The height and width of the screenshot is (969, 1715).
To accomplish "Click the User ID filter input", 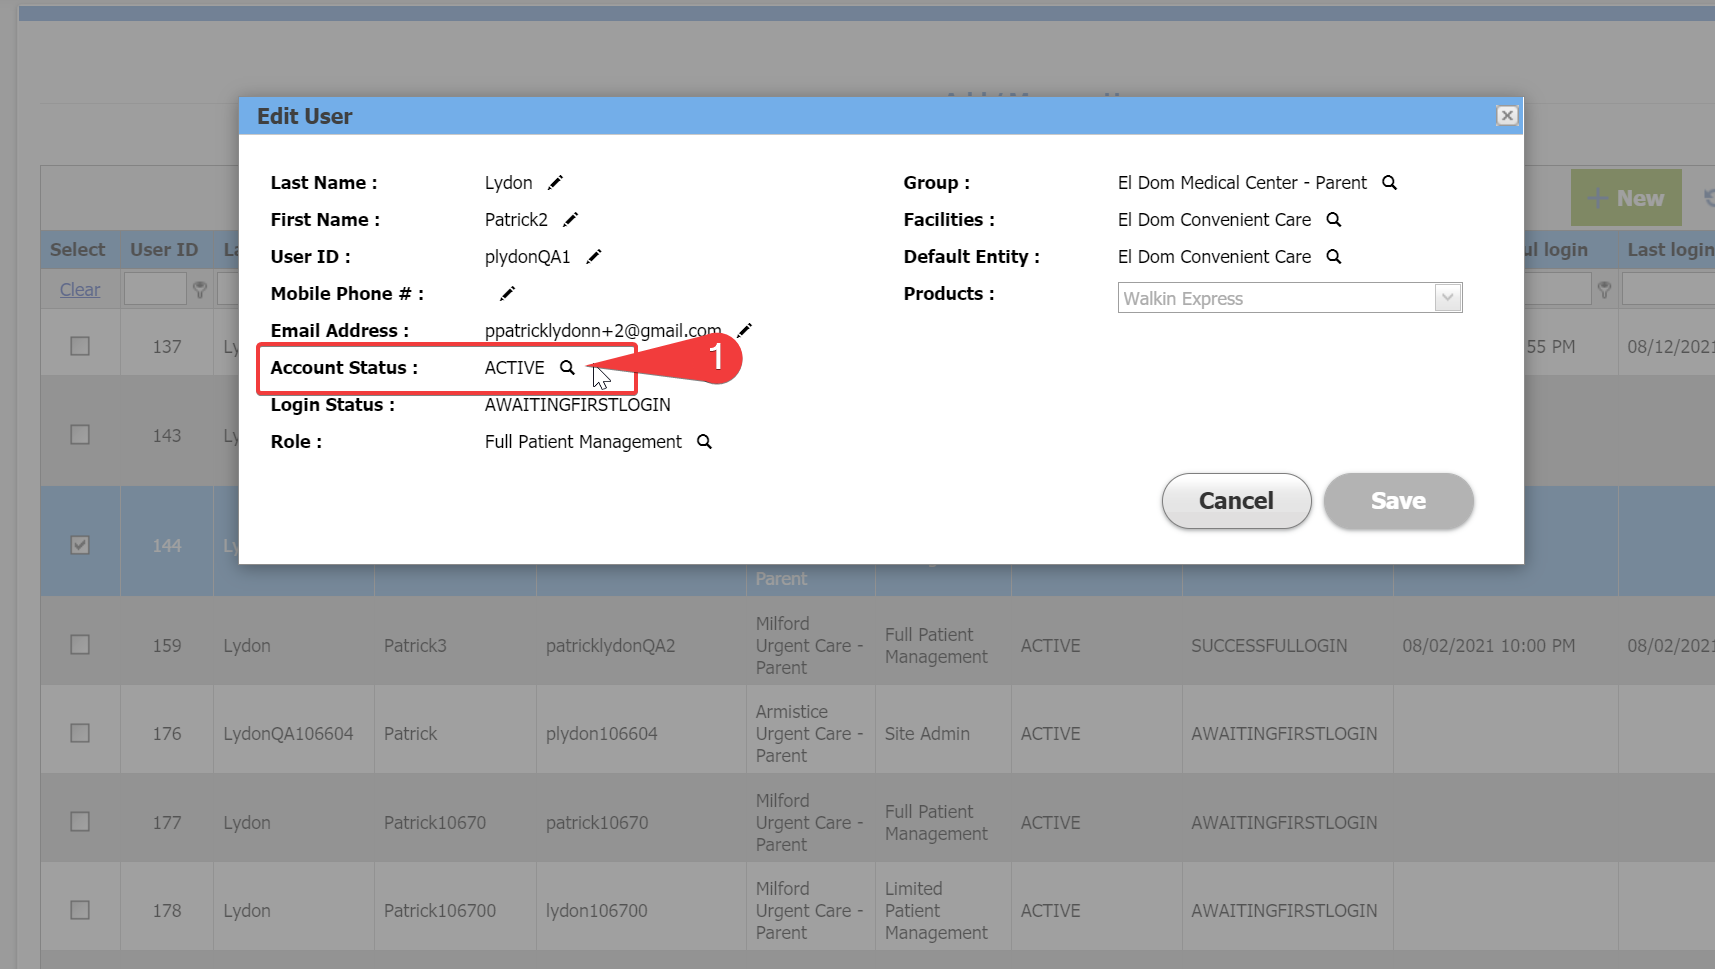I will (155, 290).
